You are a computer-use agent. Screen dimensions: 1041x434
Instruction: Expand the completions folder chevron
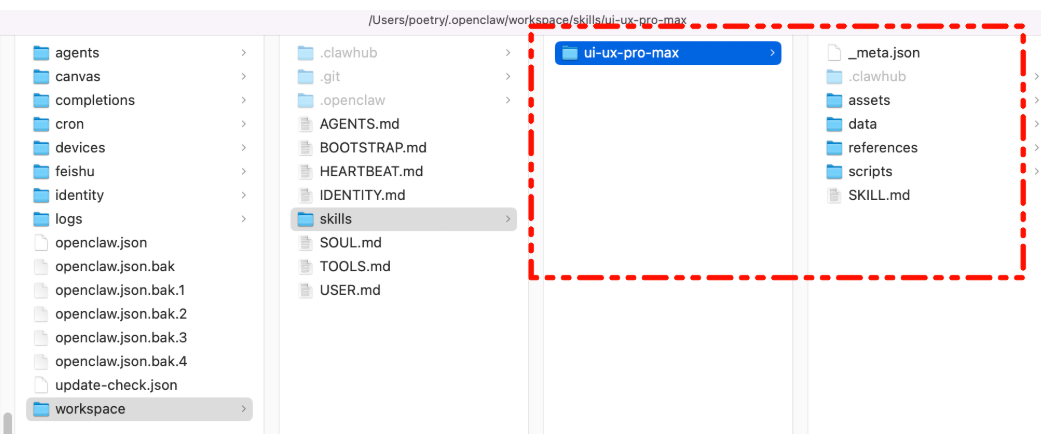244,100
